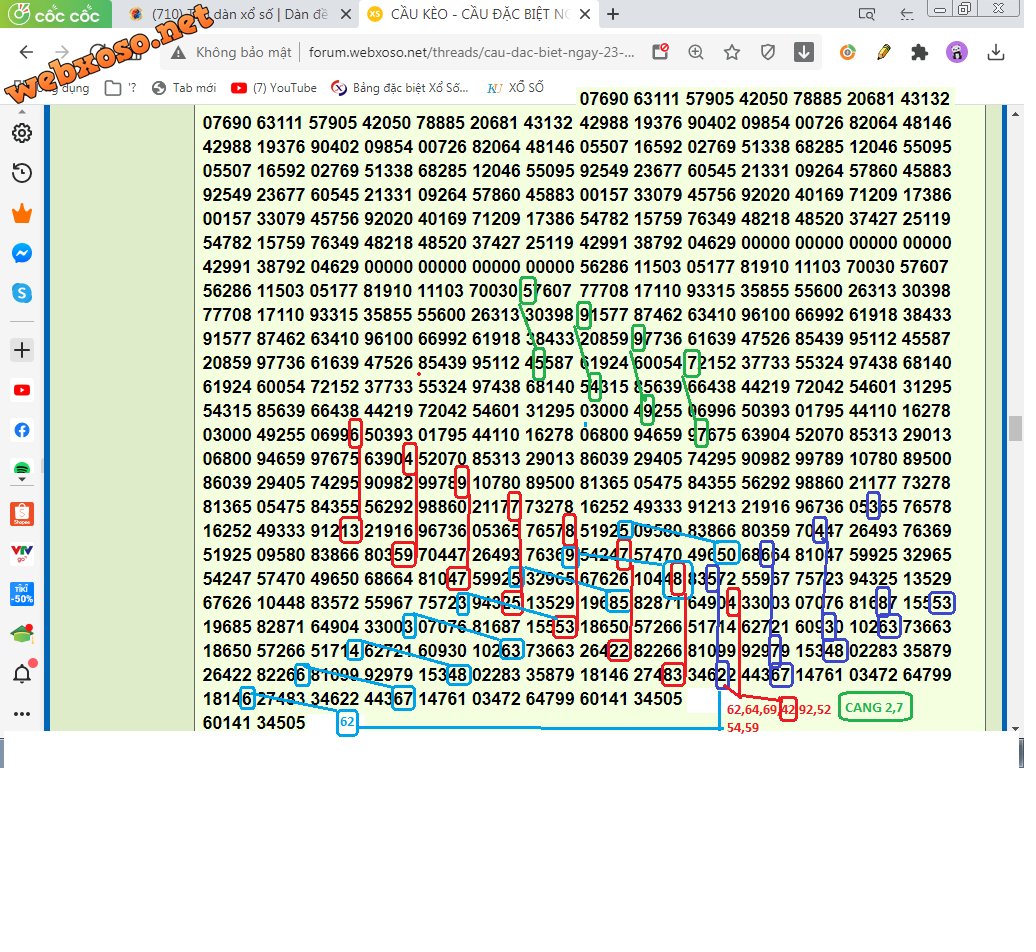
Task: Open Messenger from the sidebar
Action: [x=22, y=254]
